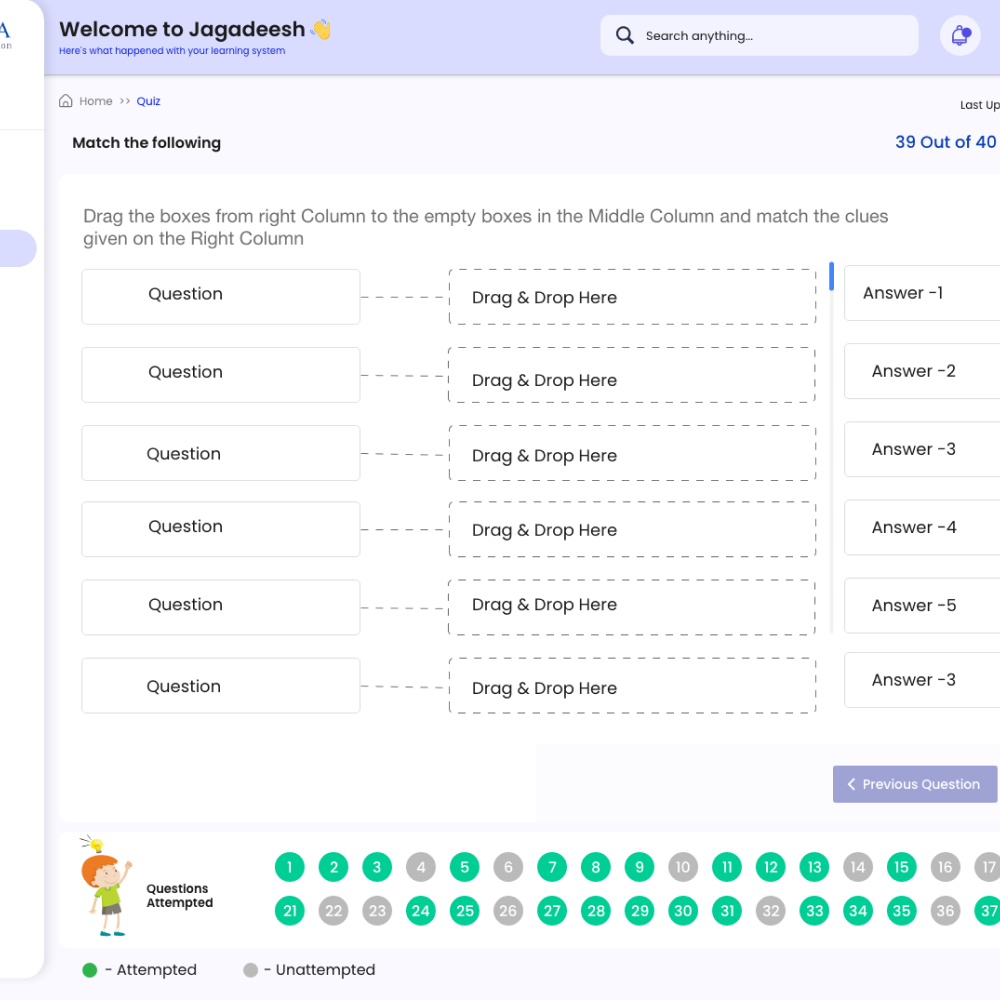Click the first Drag & Drop Here box

point(632,297)
